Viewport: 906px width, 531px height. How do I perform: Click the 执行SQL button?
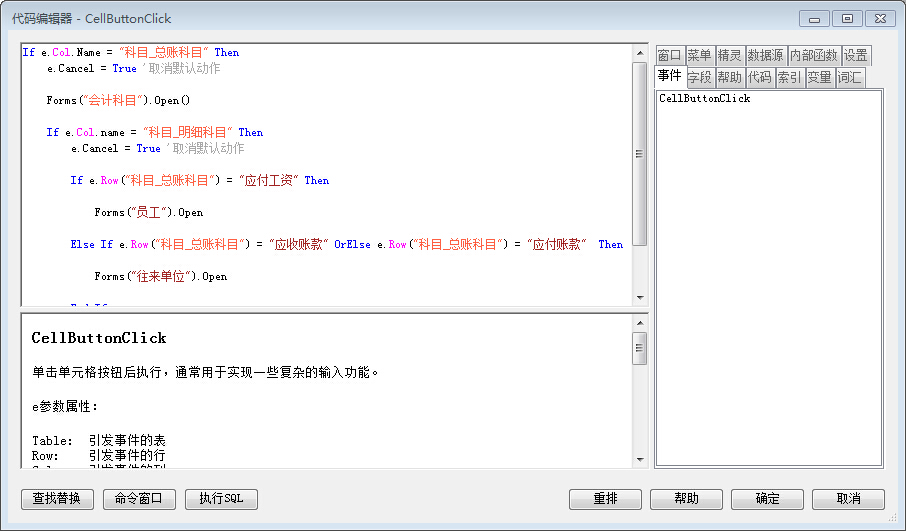[x=221, y=499]
